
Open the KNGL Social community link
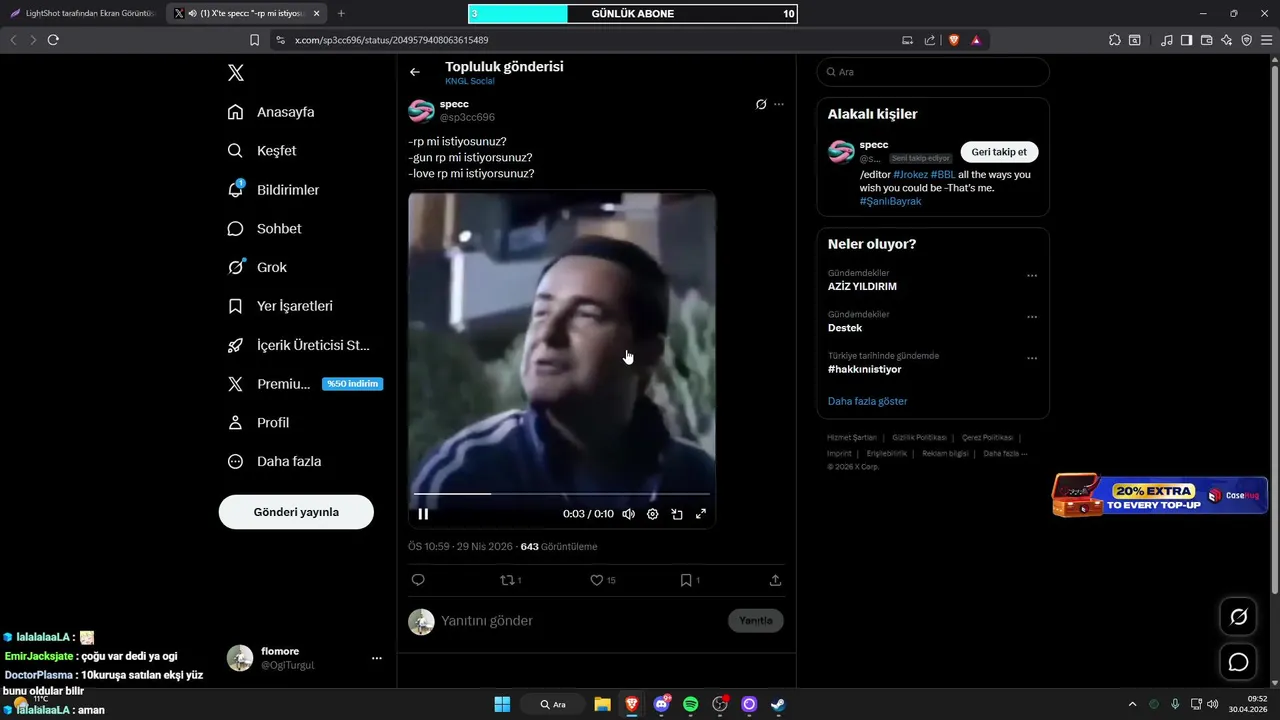click(470, 81)
